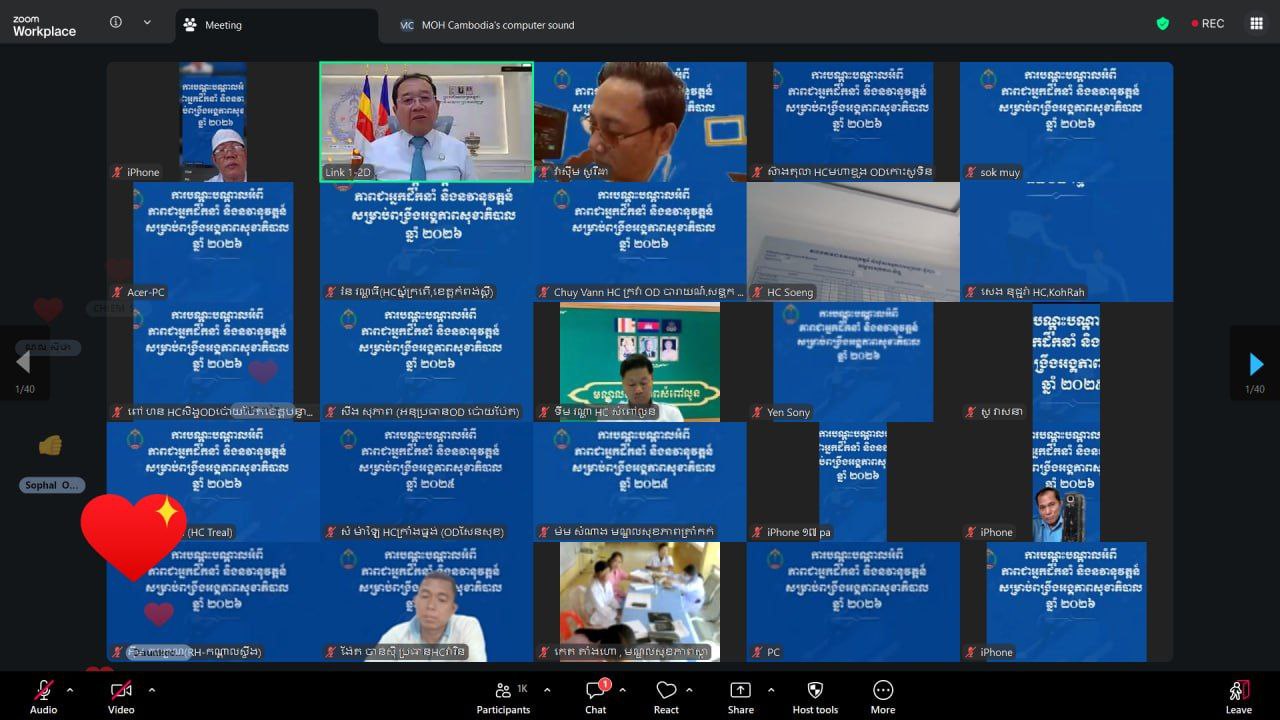Open the Participants panel
The image size is (1280, 720).
coord(503,696)
